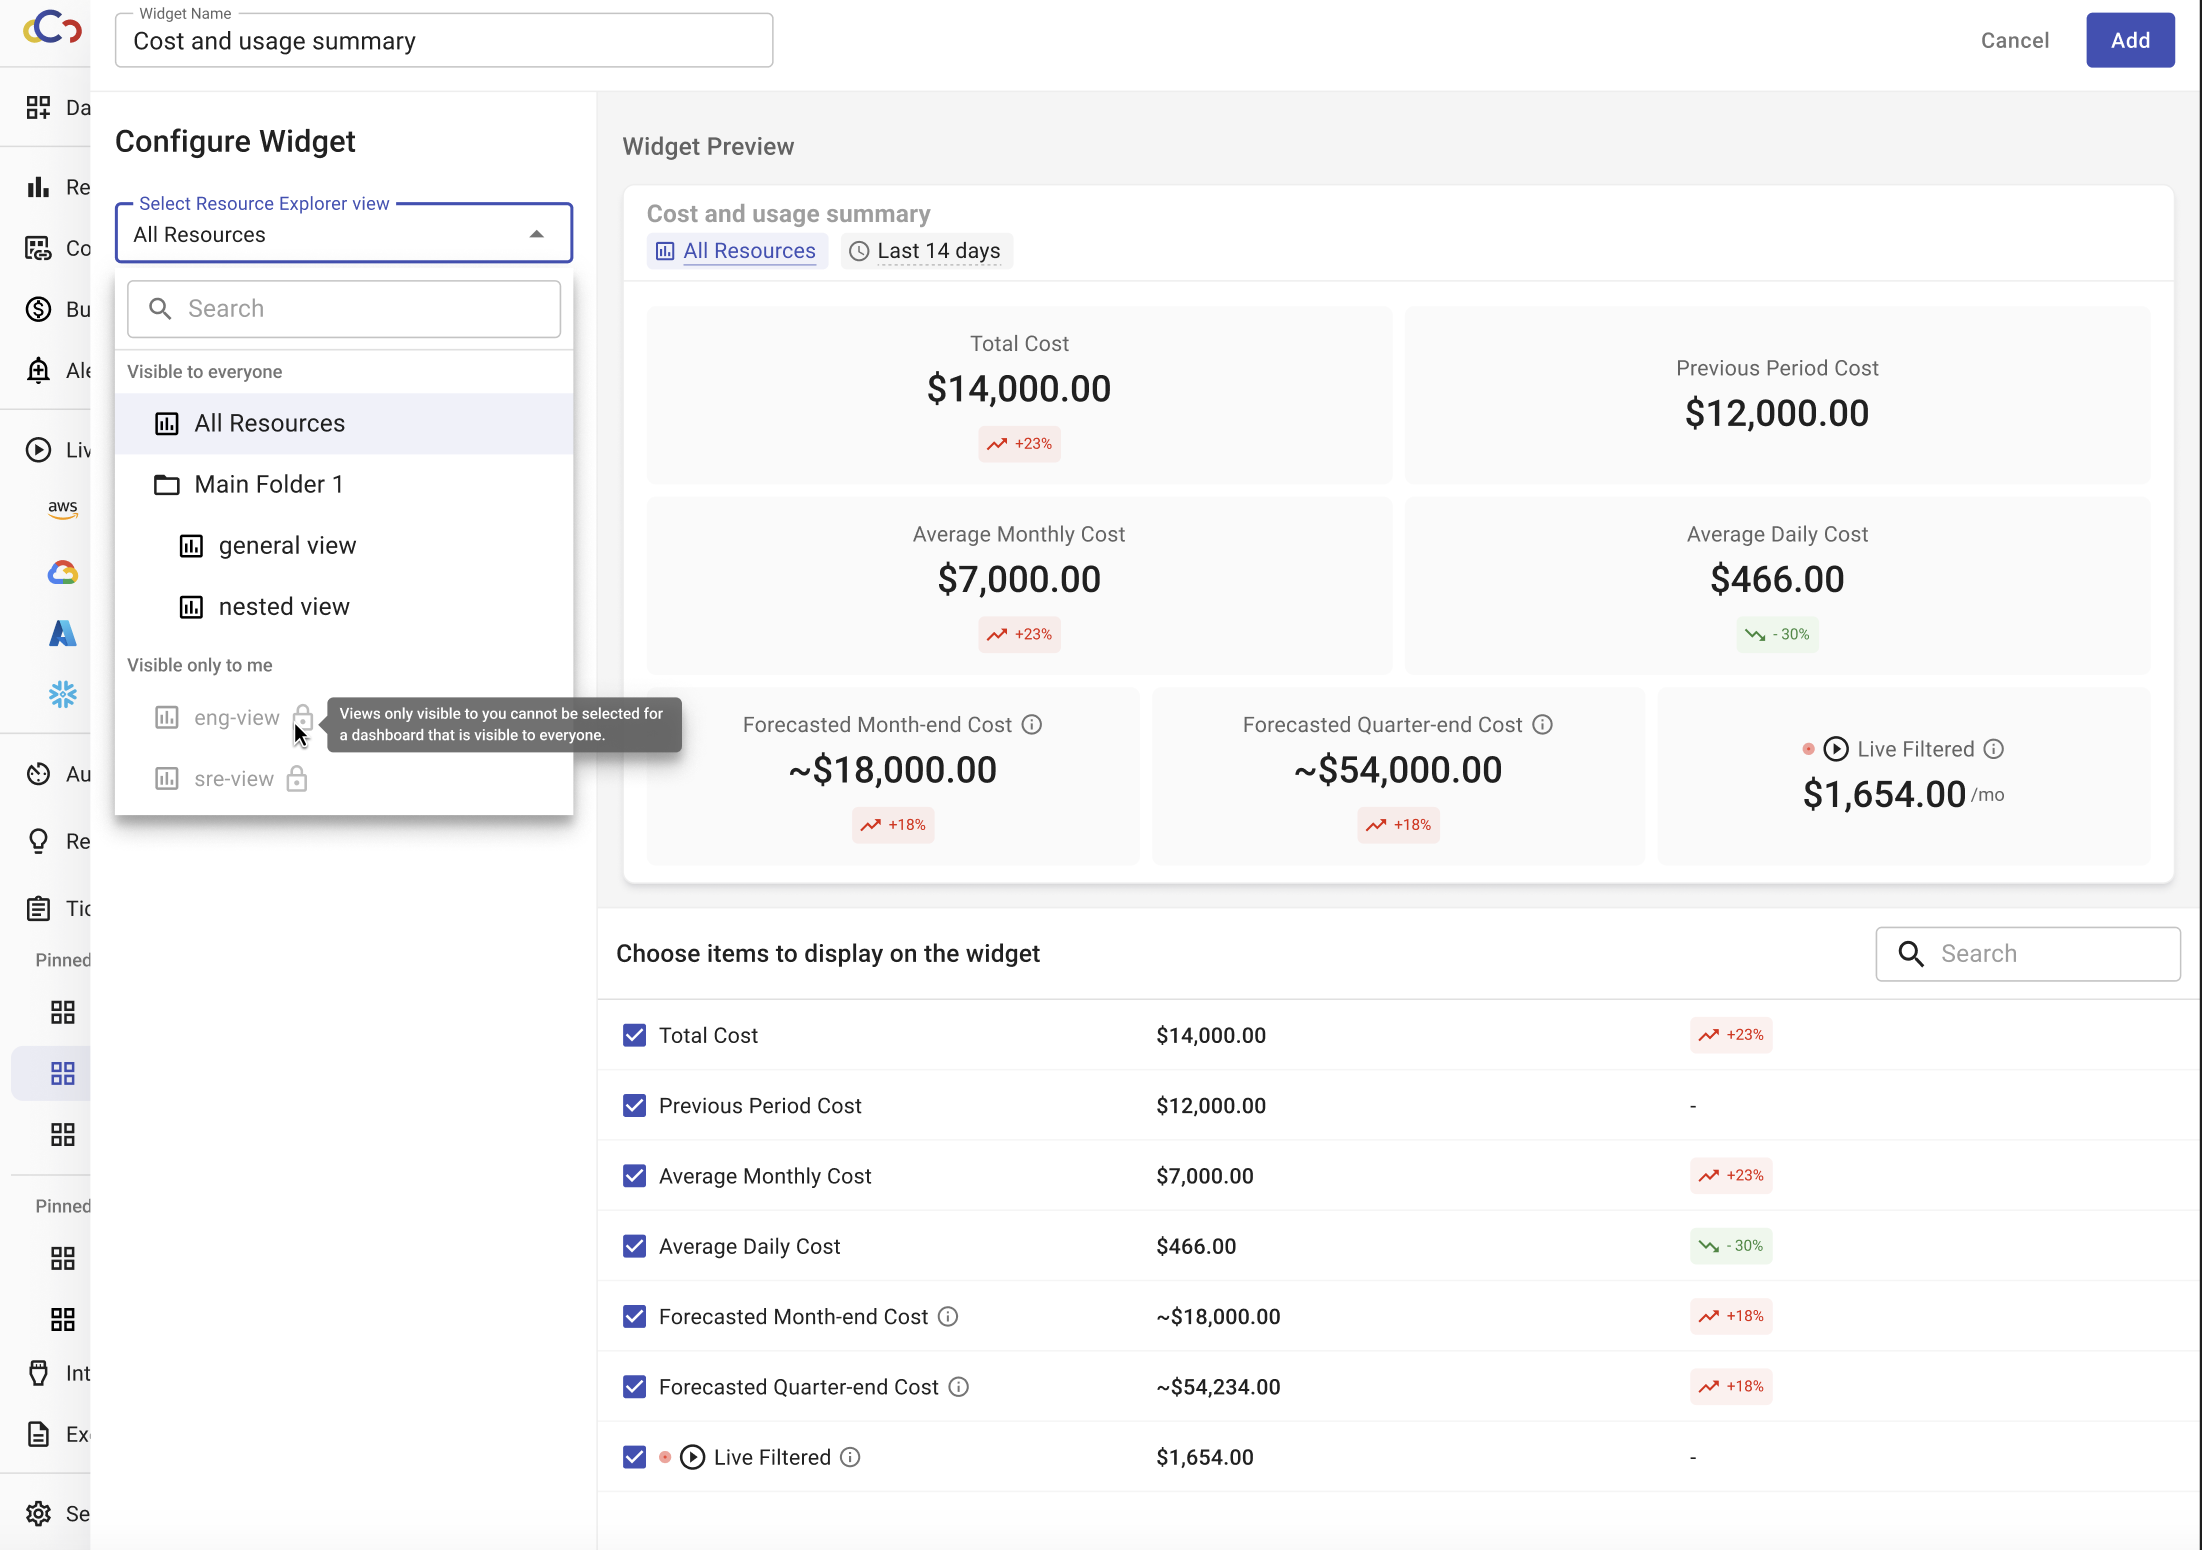Choose the general view option
This screenshot has height=1550, width=2202.
click(x=344, y=545)
